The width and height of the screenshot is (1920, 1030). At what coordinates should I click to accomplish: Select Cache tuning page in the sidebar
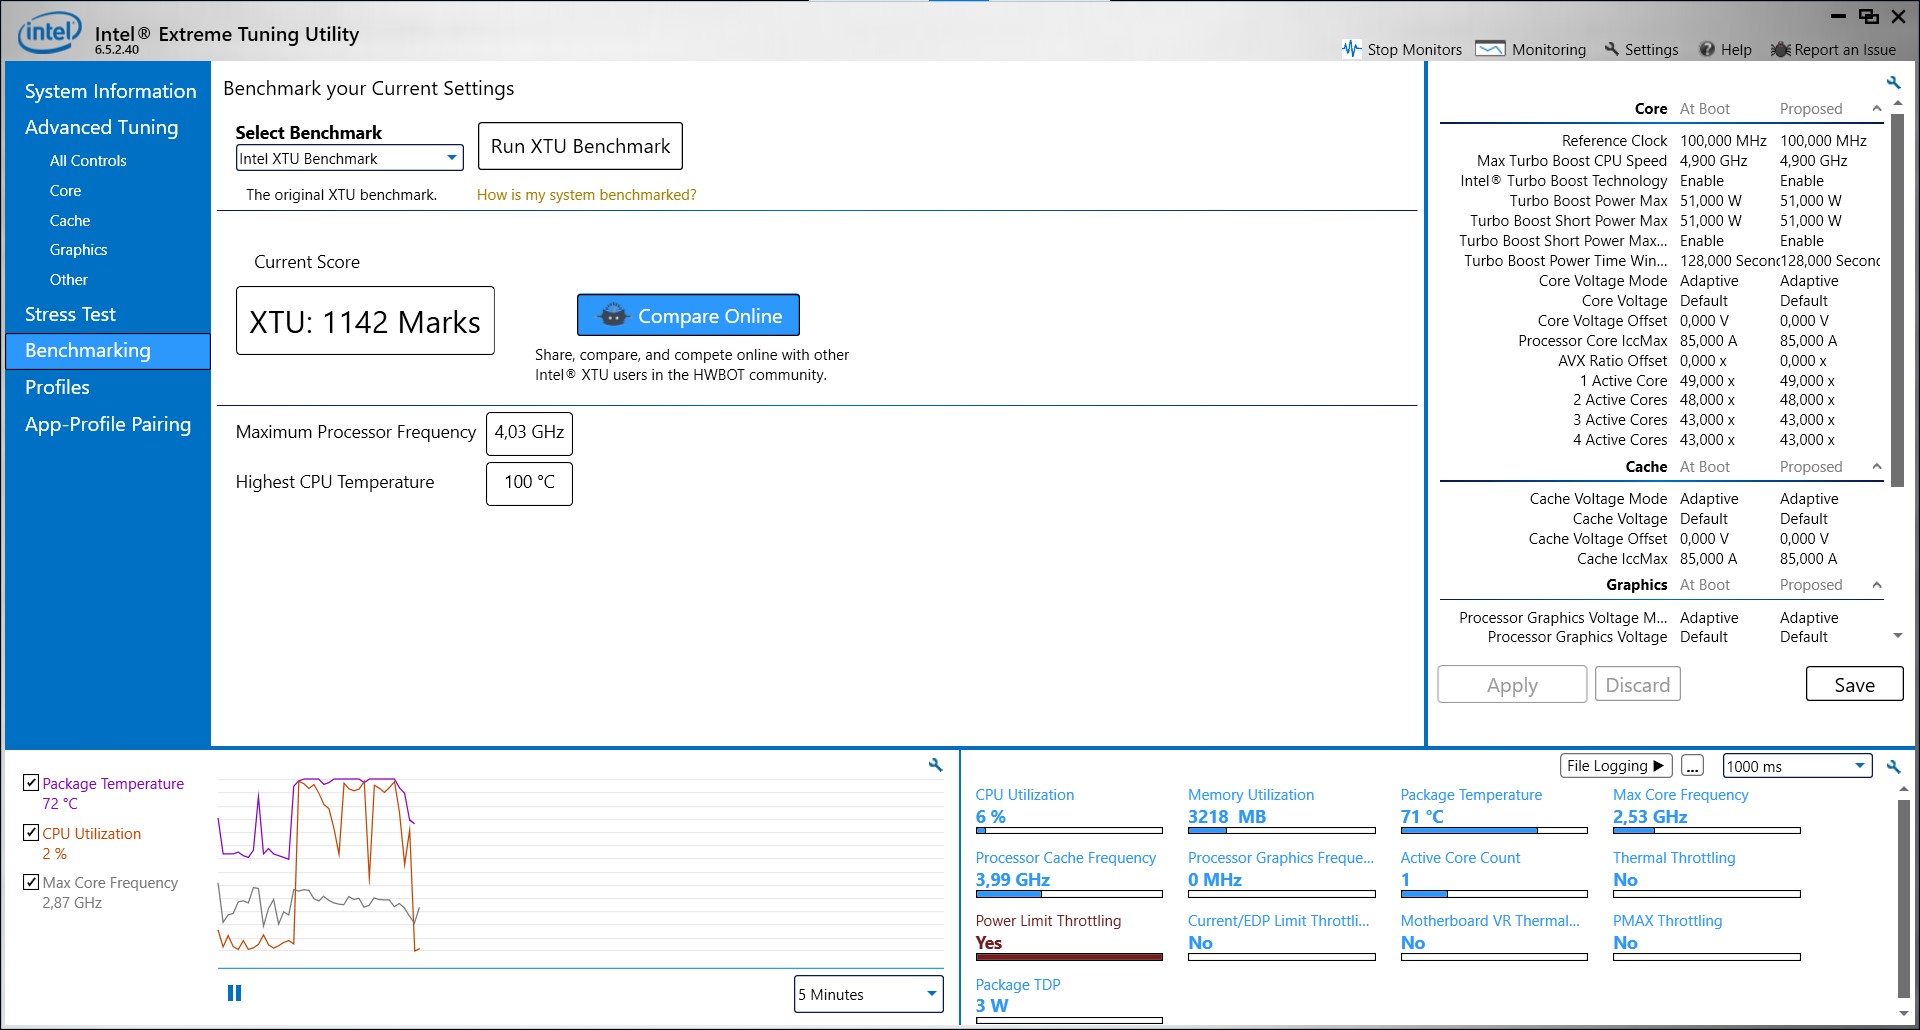click(x=69, y=220)
